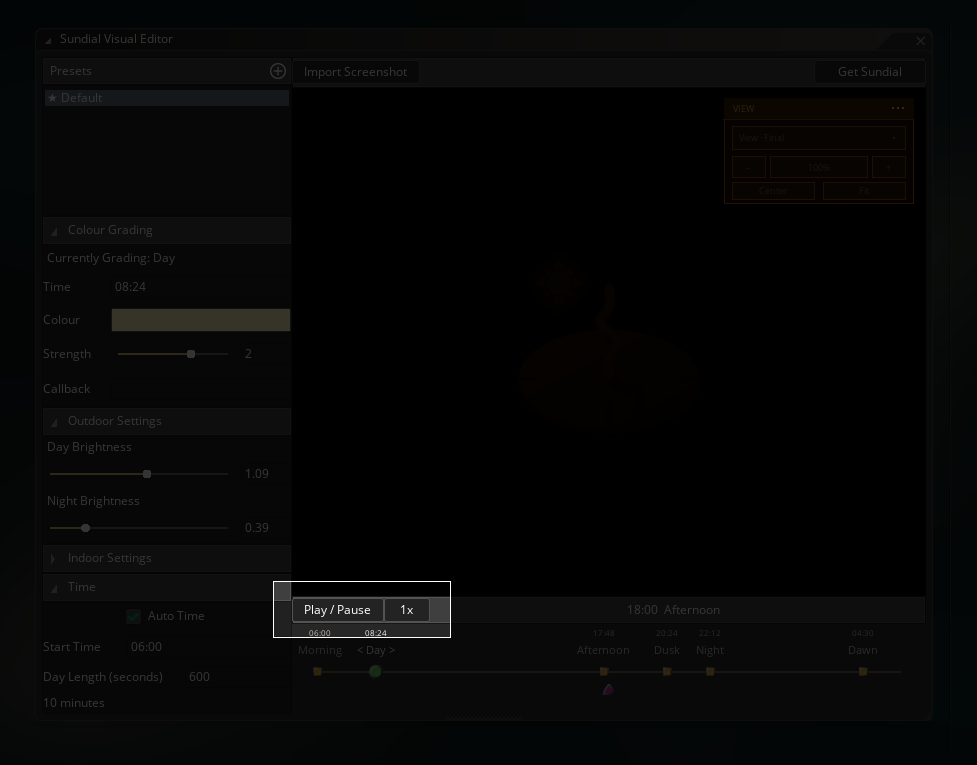Screen dimensions: 977x765
Task: Close the Sundial Visual Editor window
Action: (920, 41)
